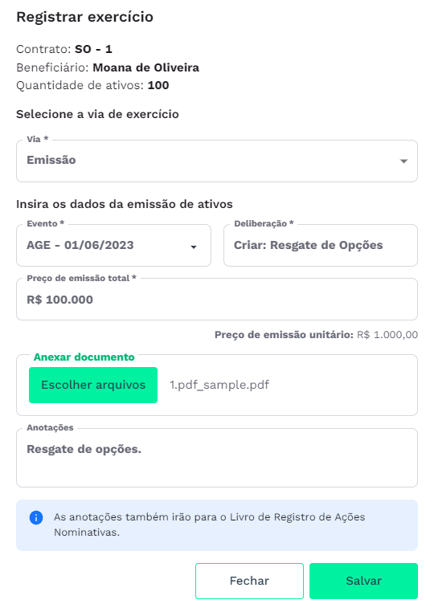This screenshot has height=608, width=430.
Task: Focus the Anotações text area
Action: click(217, 458)
